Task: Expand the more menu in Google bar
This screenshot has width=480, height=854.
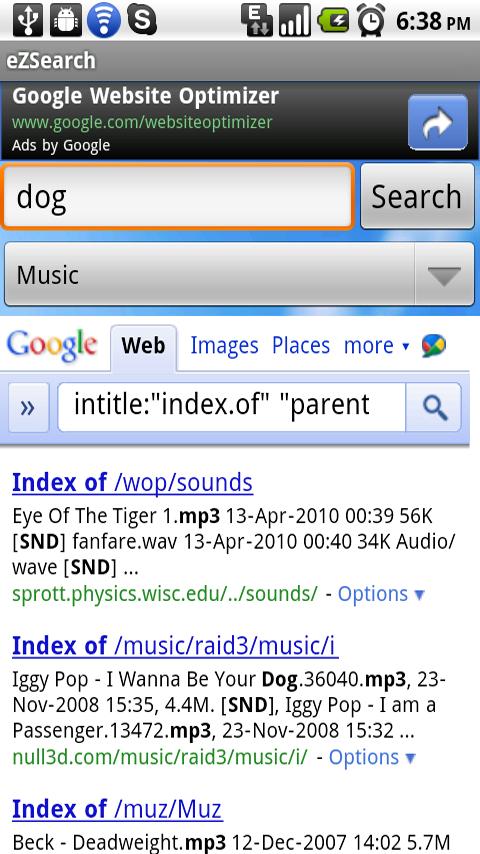Action: click(x=376, y=346)
